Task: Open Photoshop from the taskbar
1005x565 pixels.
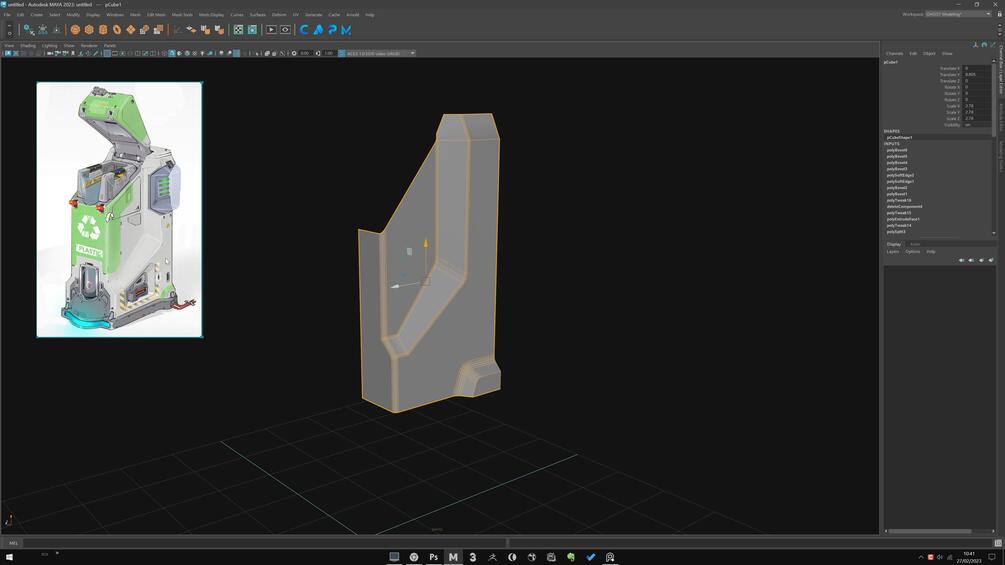Action: [433, 557]
